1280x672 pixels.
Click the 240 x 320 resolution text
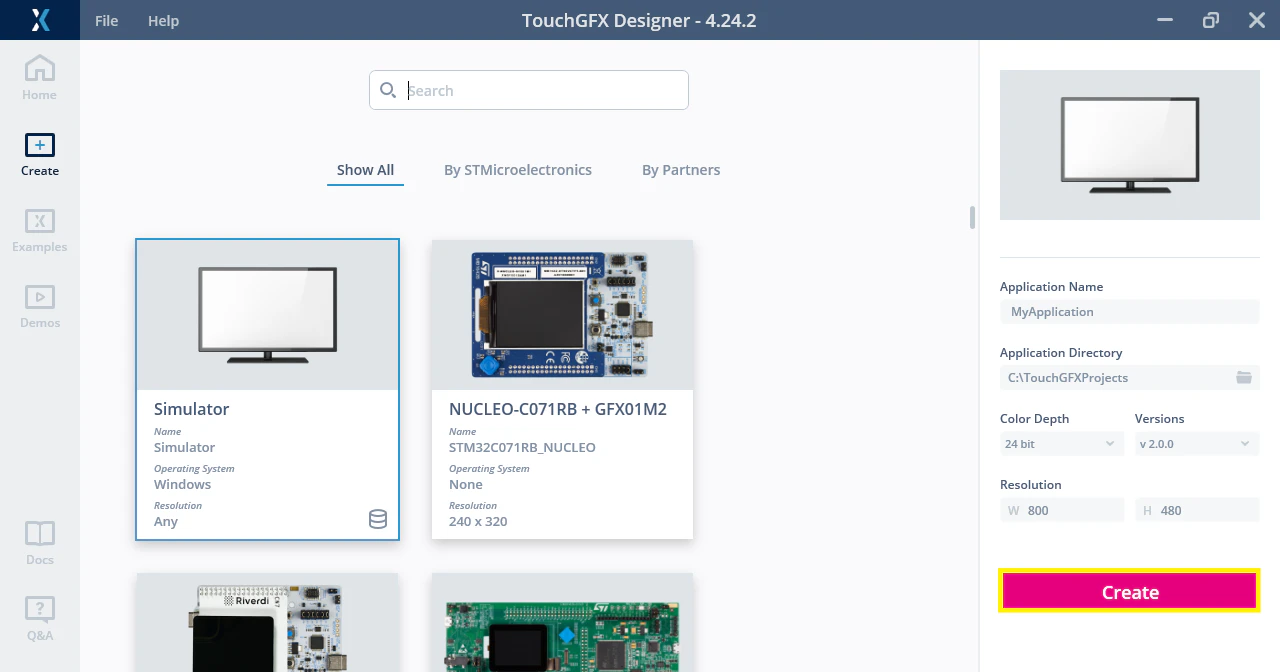478,521
